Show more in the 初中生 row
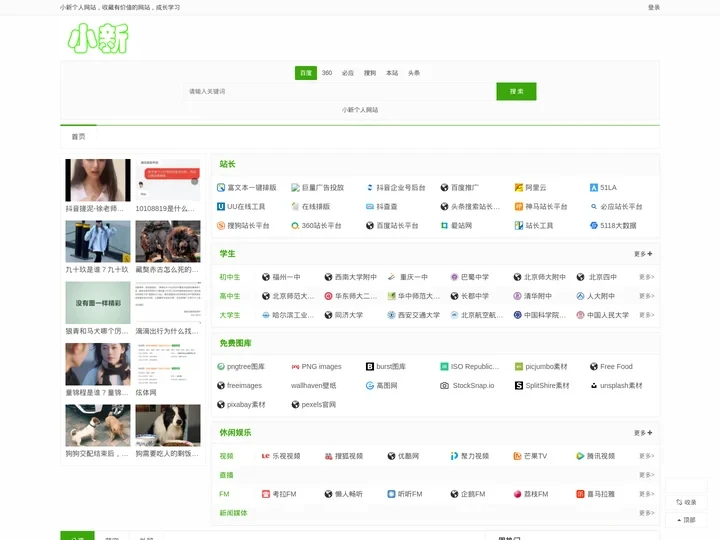This screenshot has width=720, height=540. pos(647,277)
